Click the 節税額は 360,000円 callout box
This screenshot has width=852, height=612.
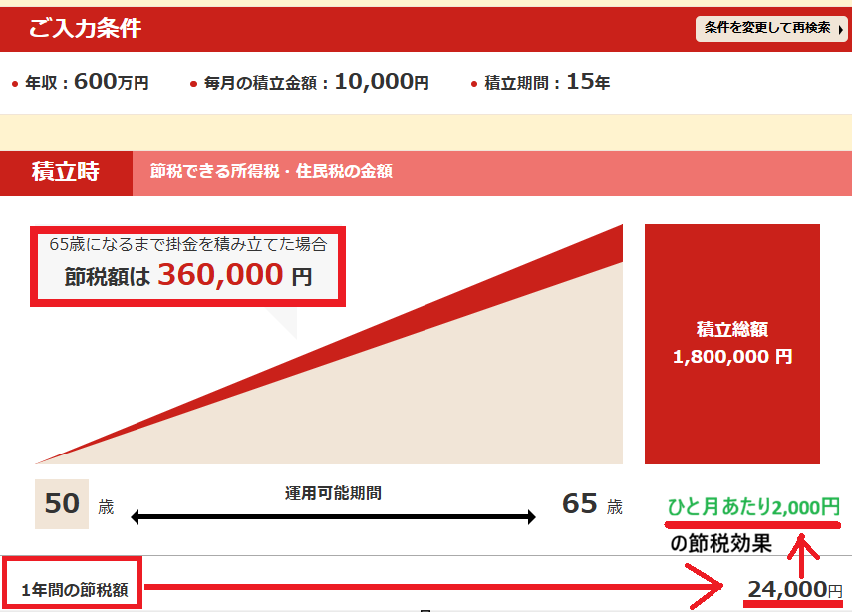pyautogui.click(x=188, y=264)
